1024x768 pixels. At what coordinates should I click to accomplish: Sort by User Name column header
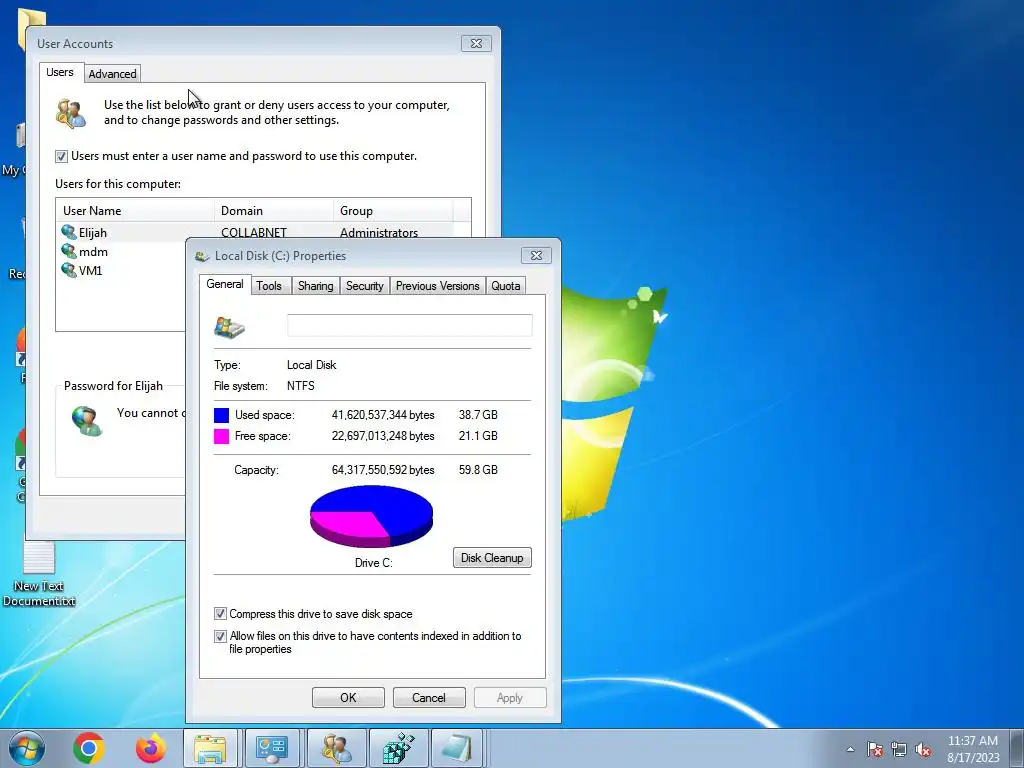coord(135,211)
